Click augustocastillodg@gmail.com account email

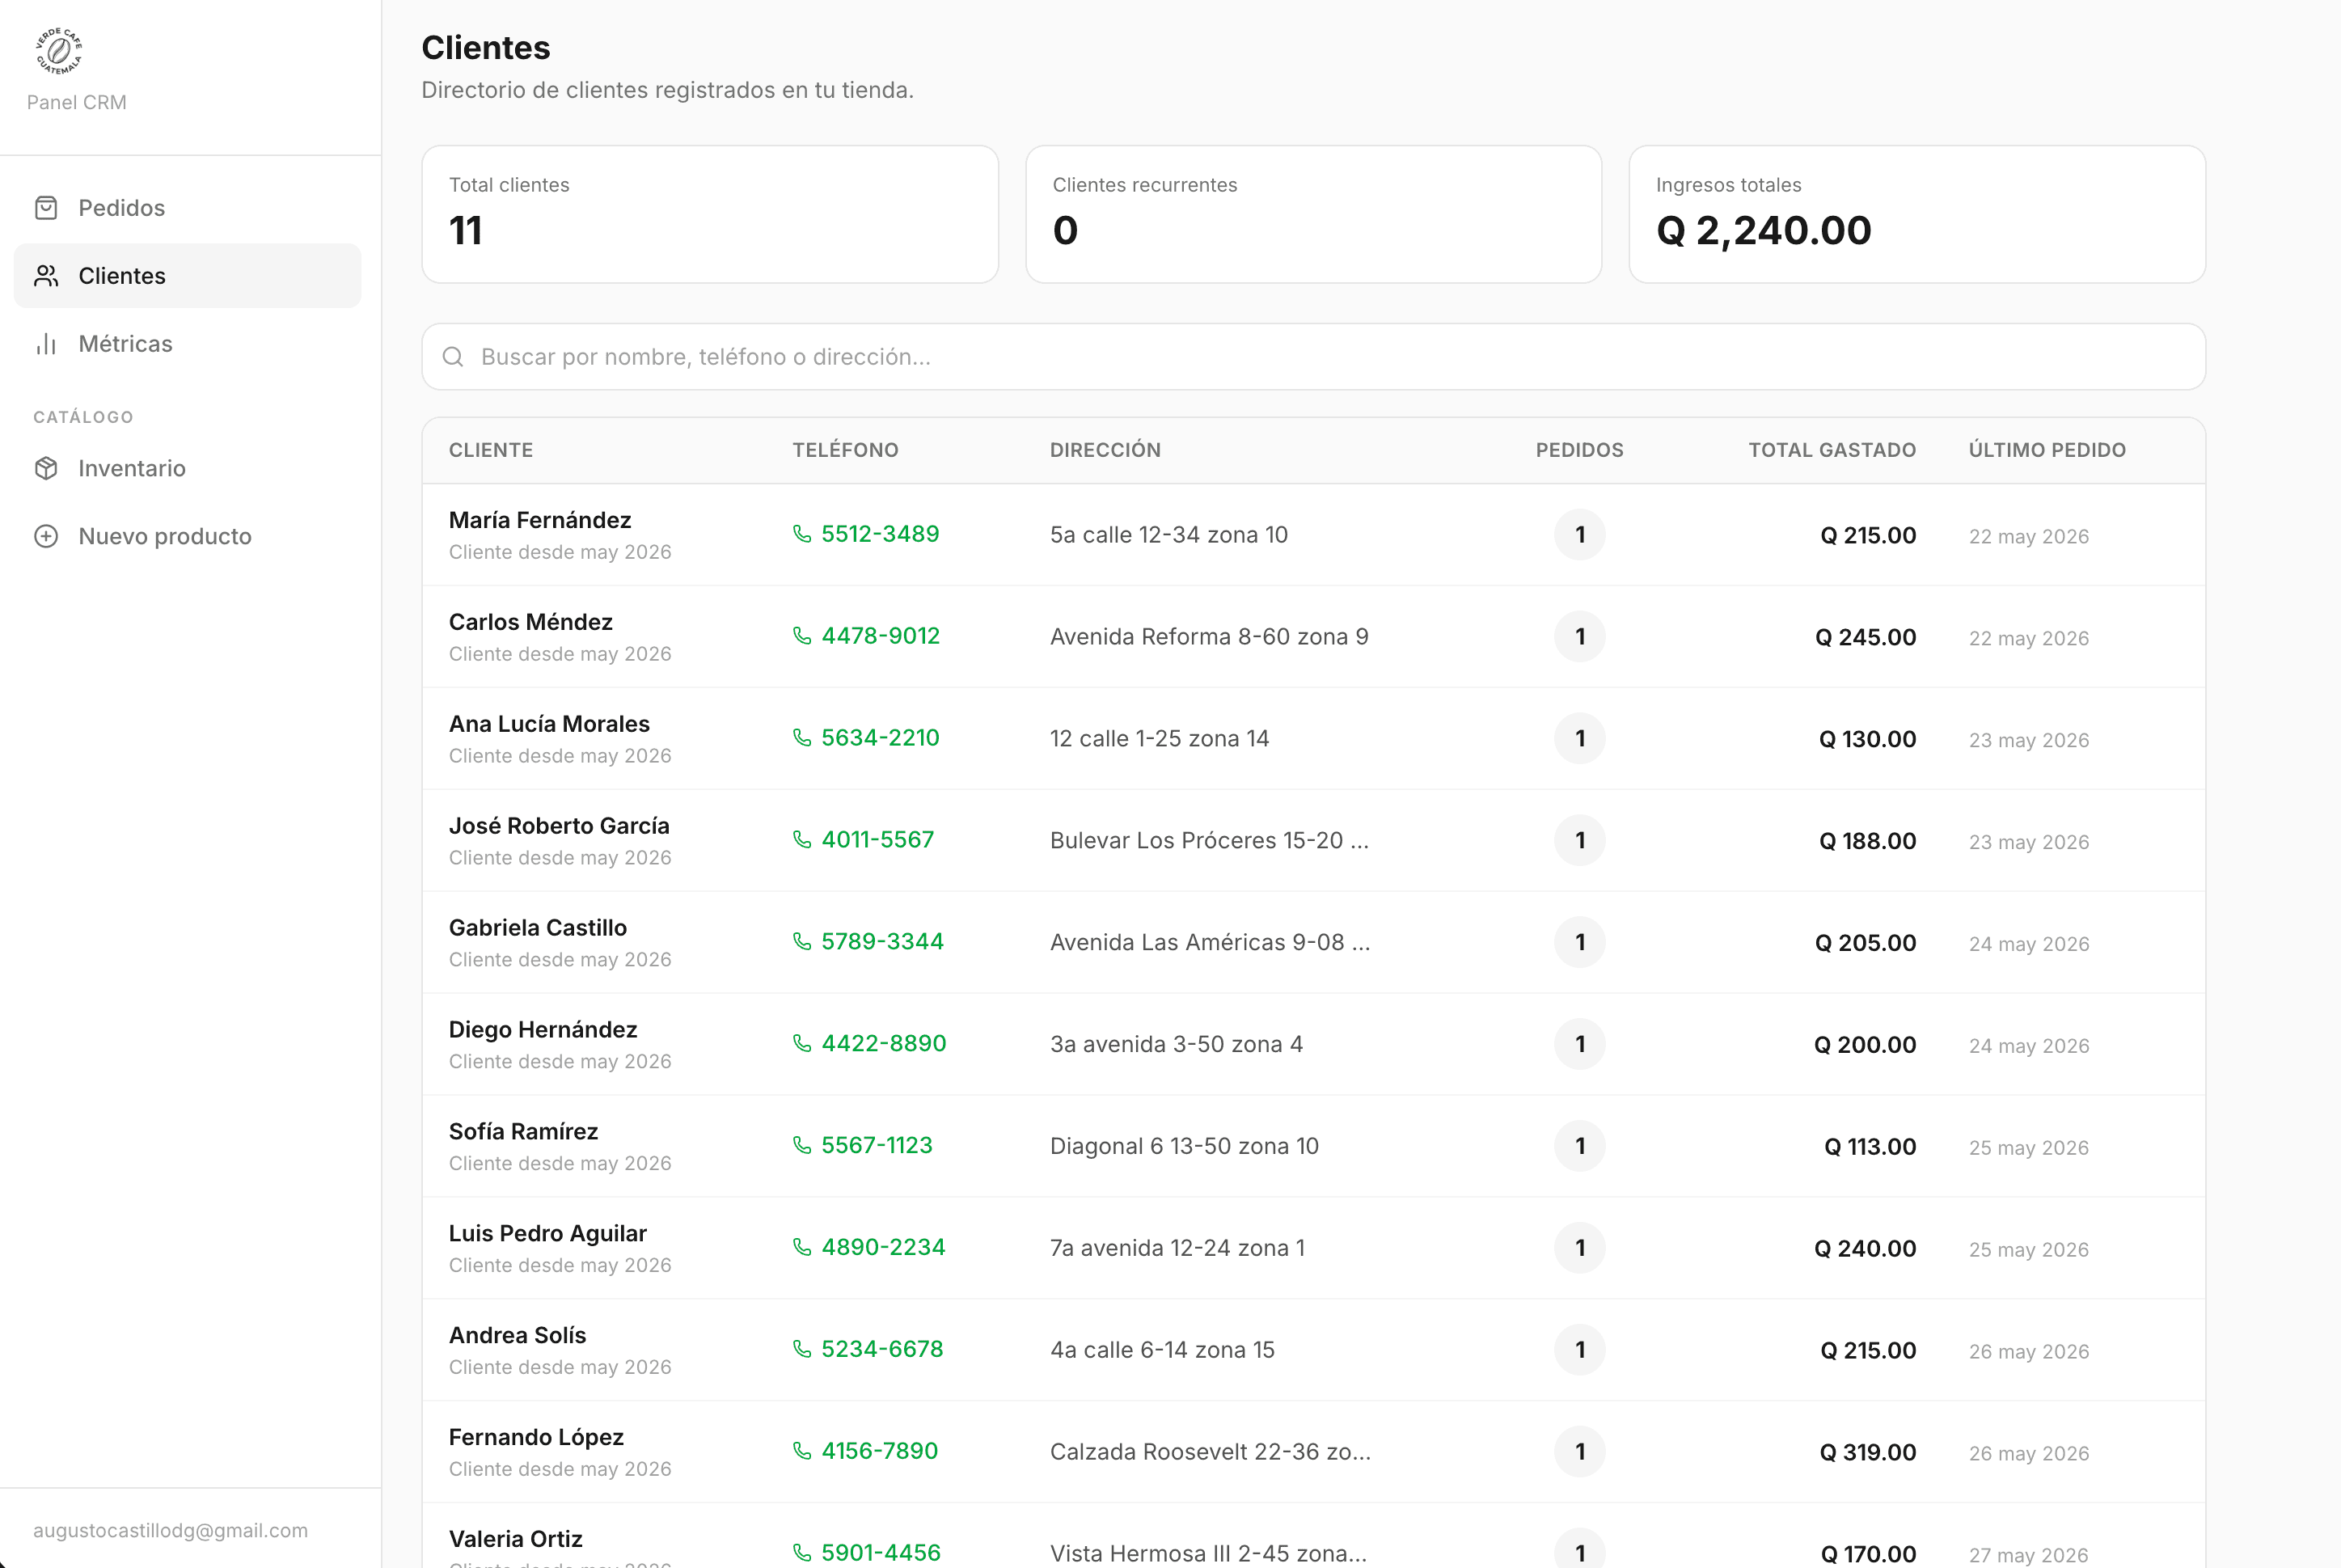[171, 1530]
